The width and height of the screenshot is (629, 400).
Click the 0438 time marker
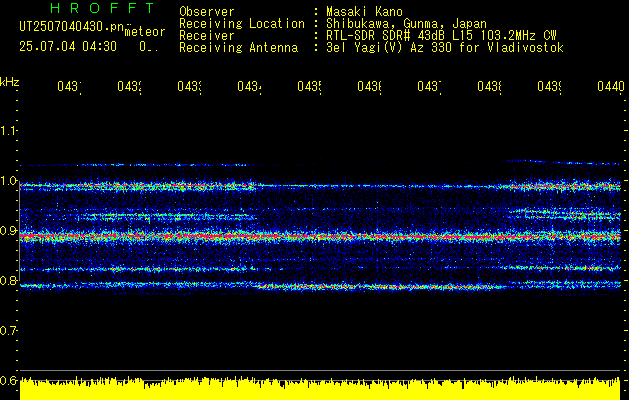[489, 86]
